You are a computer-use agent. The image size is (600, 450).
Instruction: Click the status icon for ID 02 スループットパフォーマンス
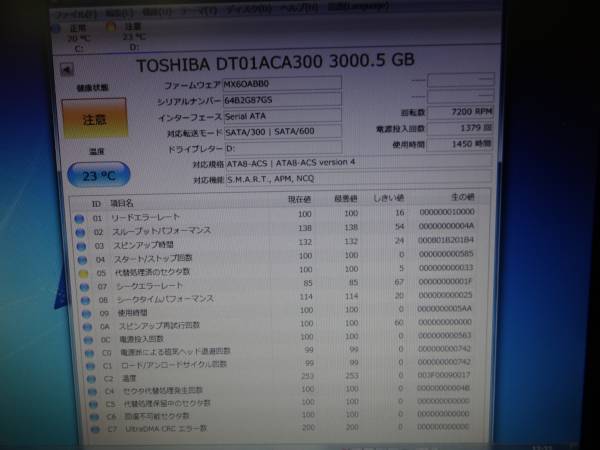coord(80,232)
